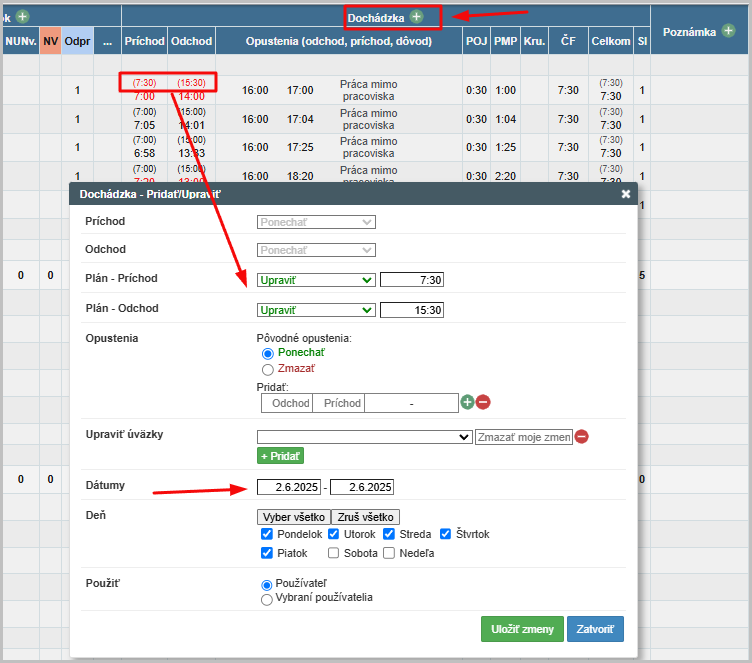Remove leave row with red minus icon
Screen dimensions: 752x663
[x=483, y=402]
